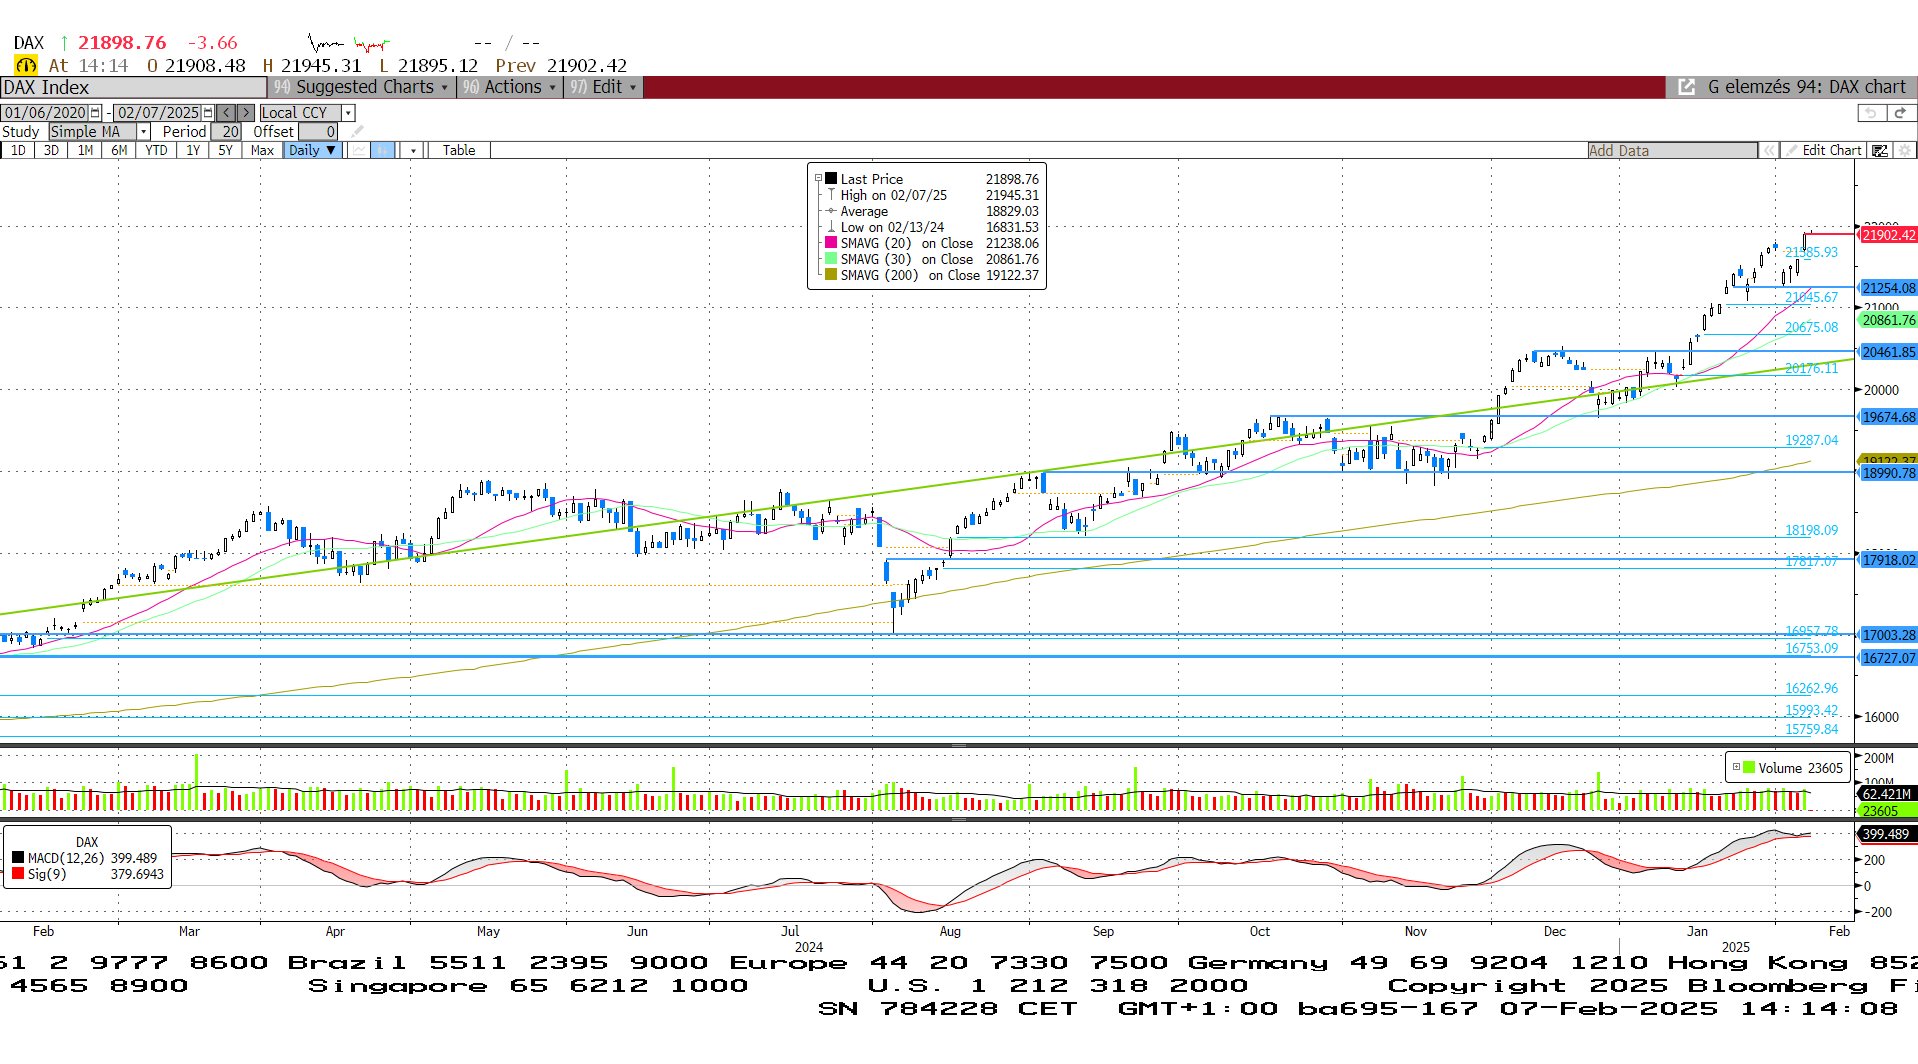
Task: Click the pop-out window icon
Action: tap(1686, 87)
